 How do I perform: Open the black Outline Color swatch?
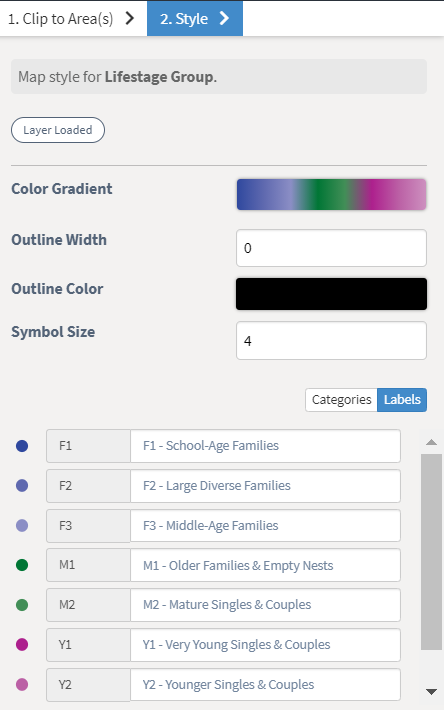tap(331, 294)
